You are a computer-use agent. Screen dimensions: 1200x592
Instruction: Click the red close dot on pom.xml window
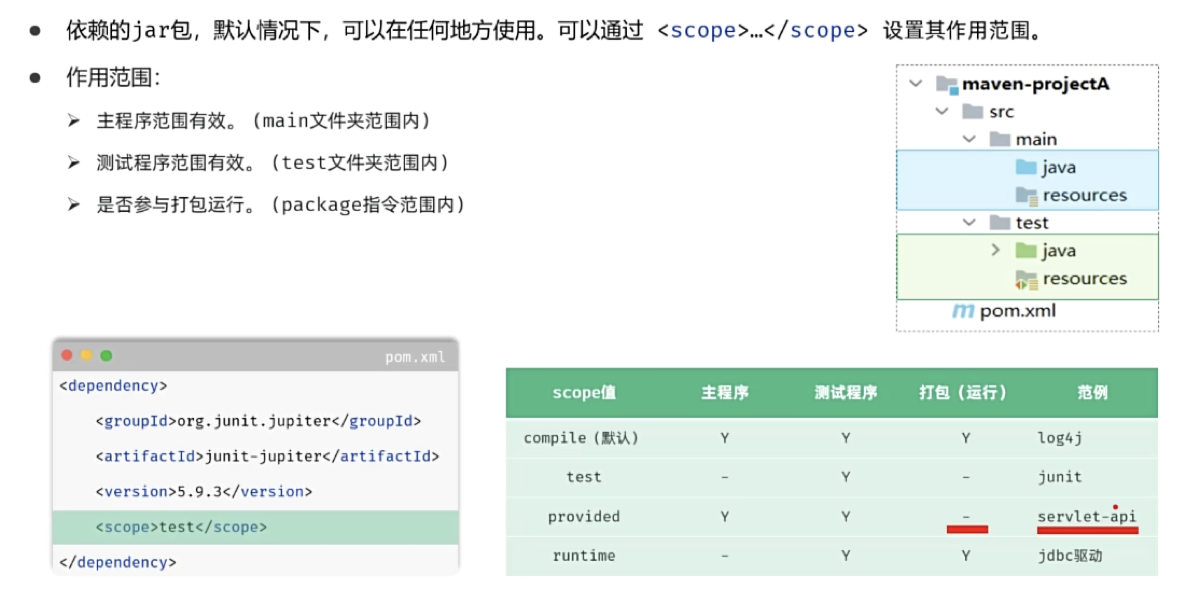click(67, 355)
